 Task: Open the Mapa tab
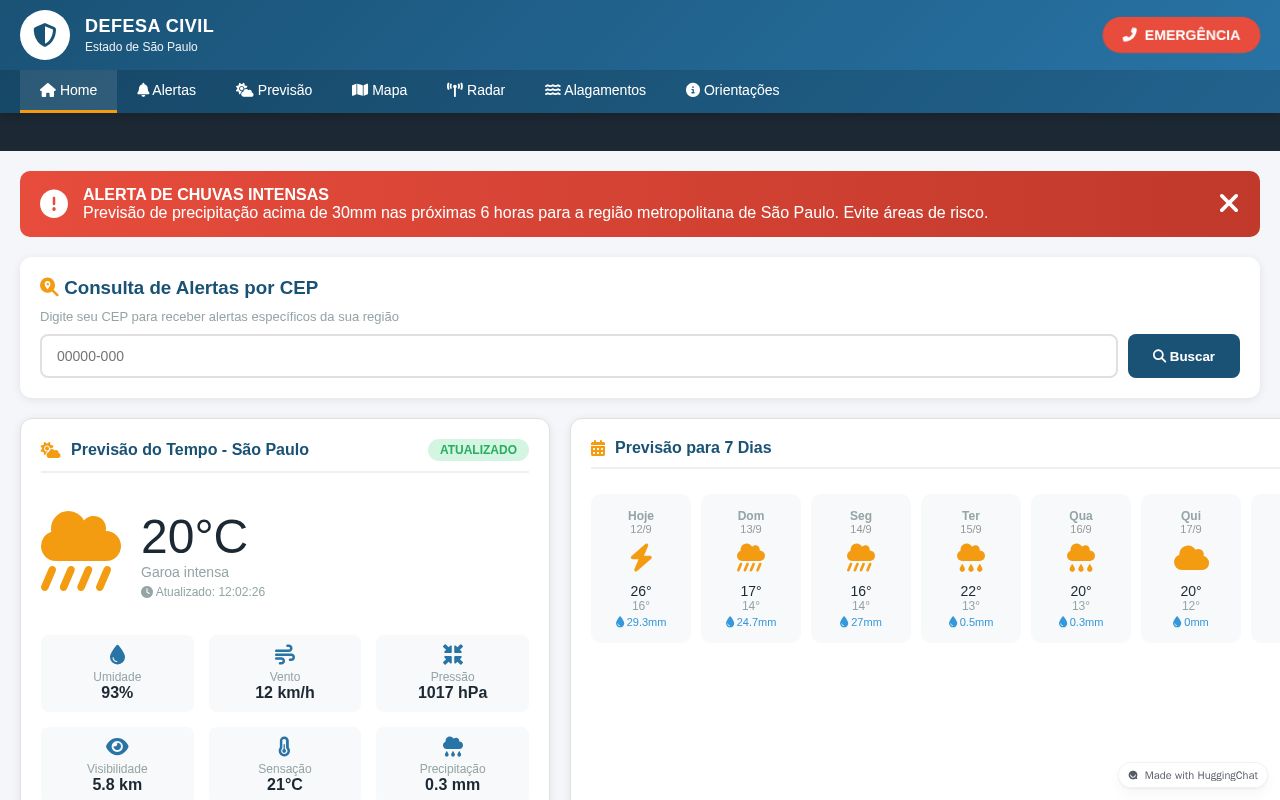pyautogui.click(x=379, y=90)
